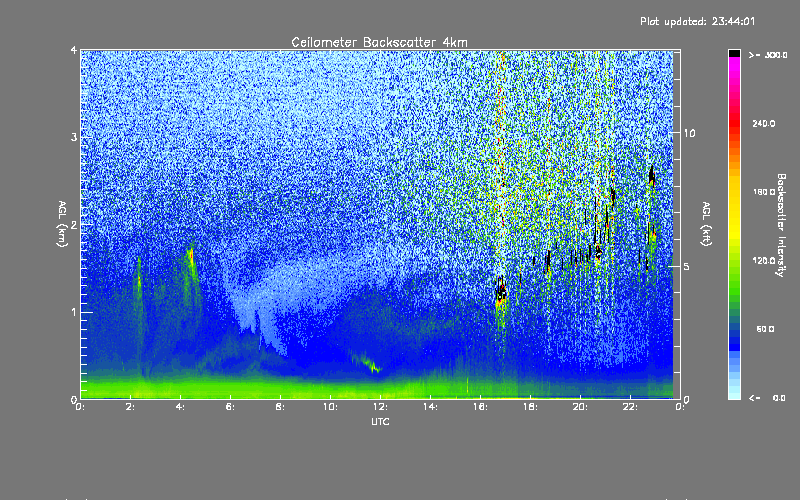This screenshot has width=800, height=500.
Task: Click the '22:' UTC hour tick label
Action: [x=630, y=407]
